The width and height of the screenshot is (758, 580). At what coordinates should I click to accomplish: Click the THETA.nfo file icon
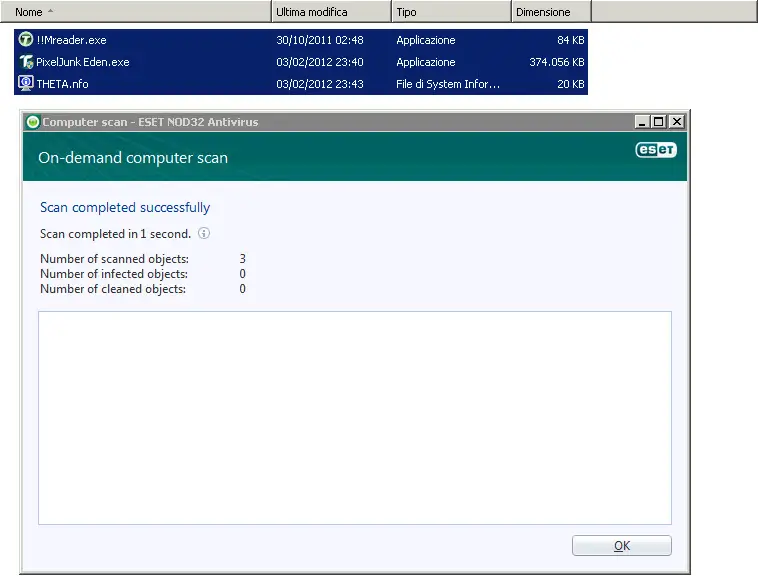pos(26,83)
